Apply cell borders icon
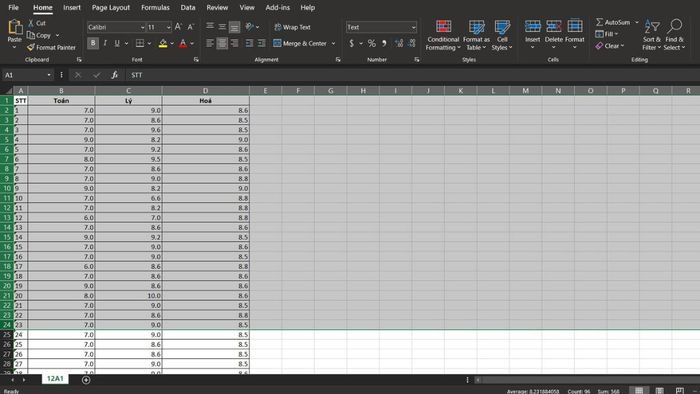700x394 pixels. click(x=140, y=43)
